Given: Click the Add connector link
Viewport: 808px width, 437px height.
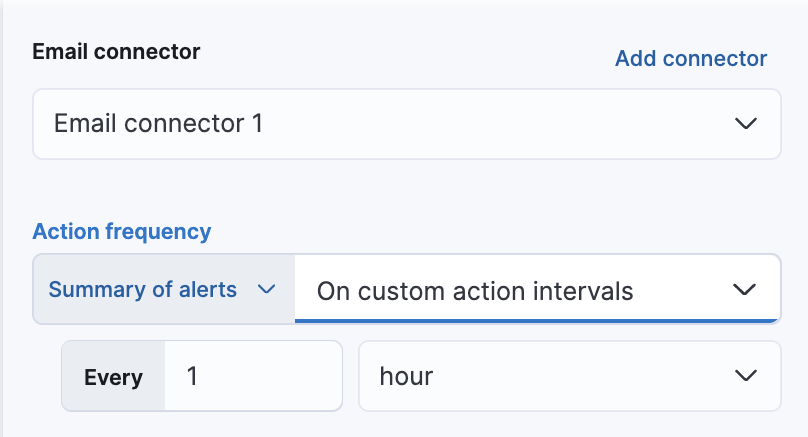Looking at the screenshot, I should (690, 58).
